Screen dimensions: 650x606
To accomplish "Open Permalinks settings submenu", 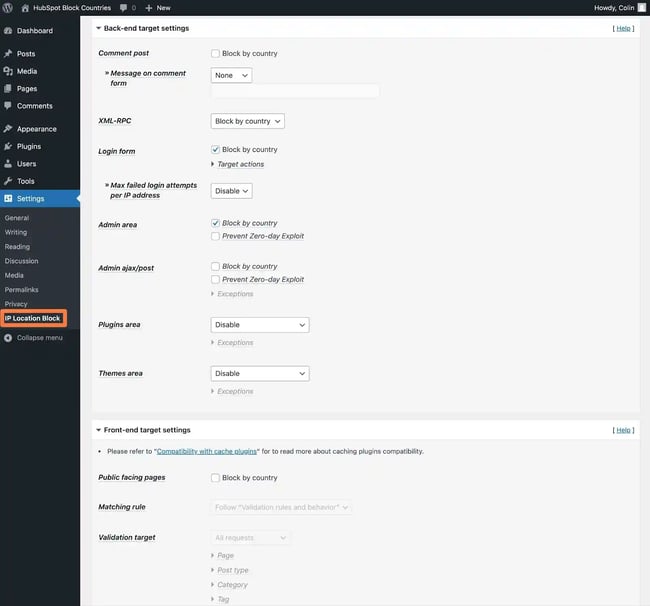I will (22, 290).
